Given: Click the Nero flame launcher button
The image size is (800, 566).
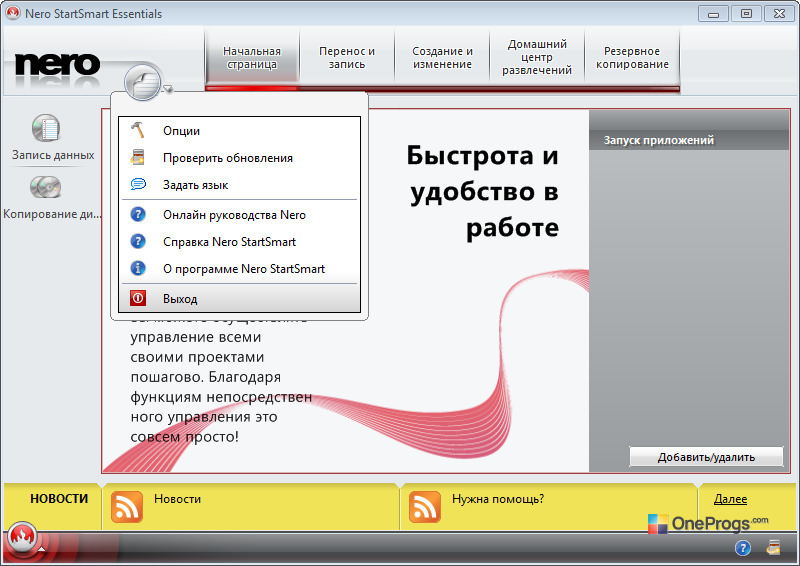Looking at the screenshot, I should pyautogui.click(x=22, y=537).
